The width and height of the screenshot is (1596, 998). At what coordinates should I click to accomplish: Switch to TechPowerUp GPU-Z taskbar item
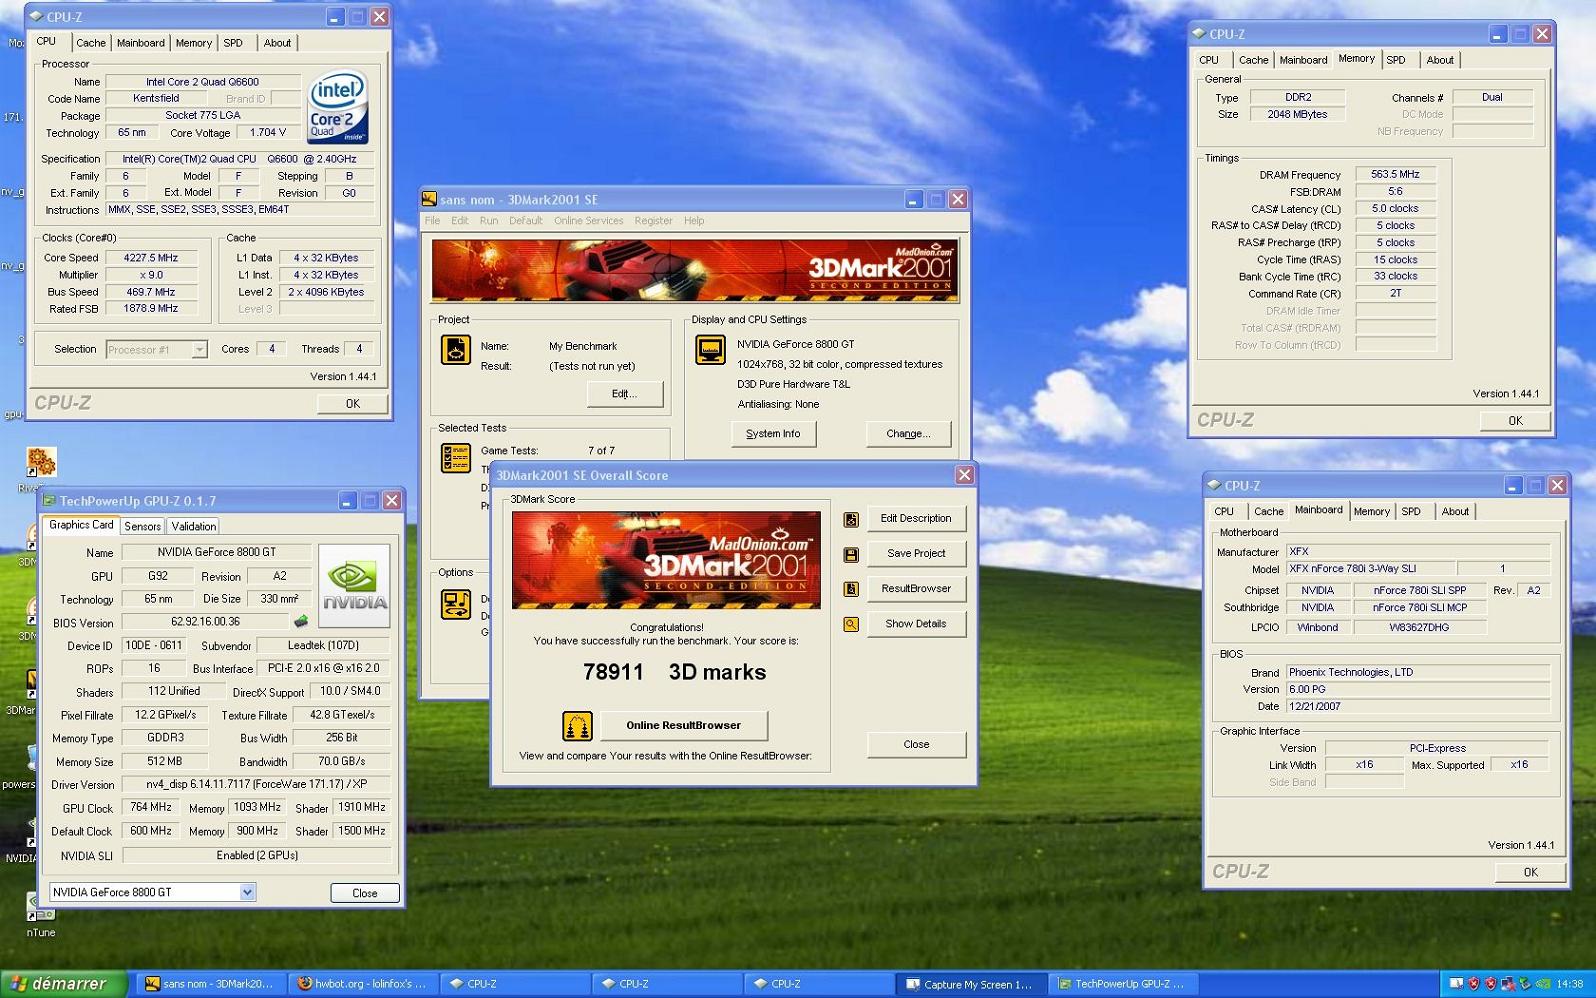[1124, 984]
